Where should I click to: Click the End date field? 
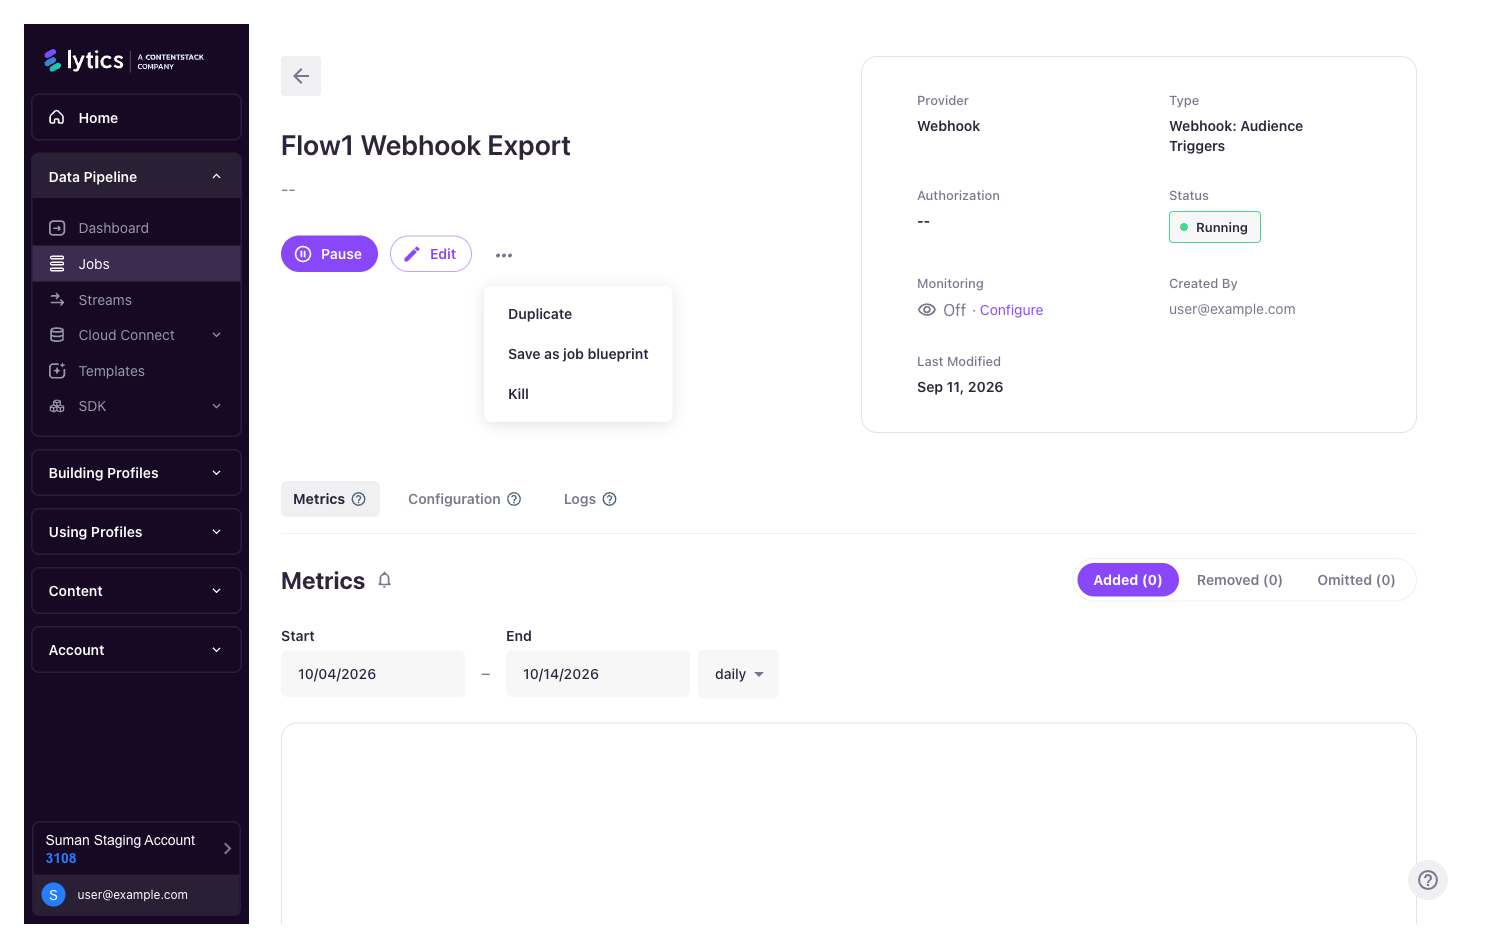point(598,674)
